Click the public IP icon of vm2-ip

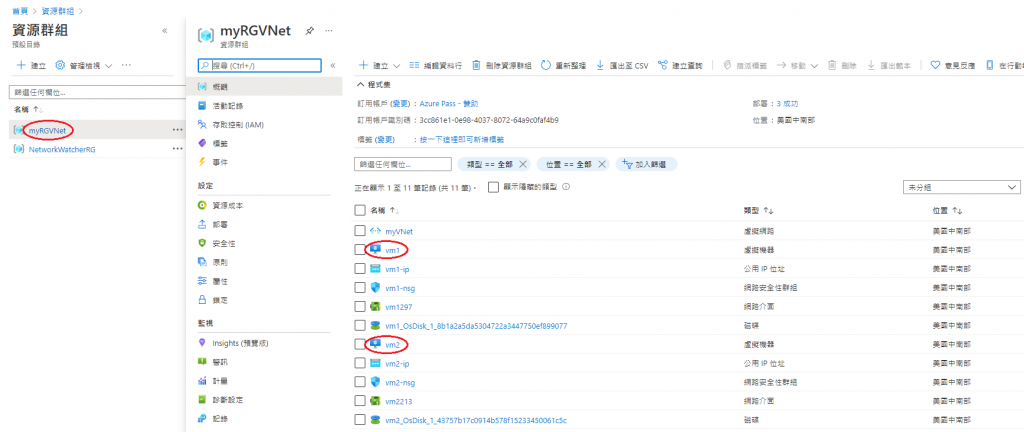click(376, 363)
